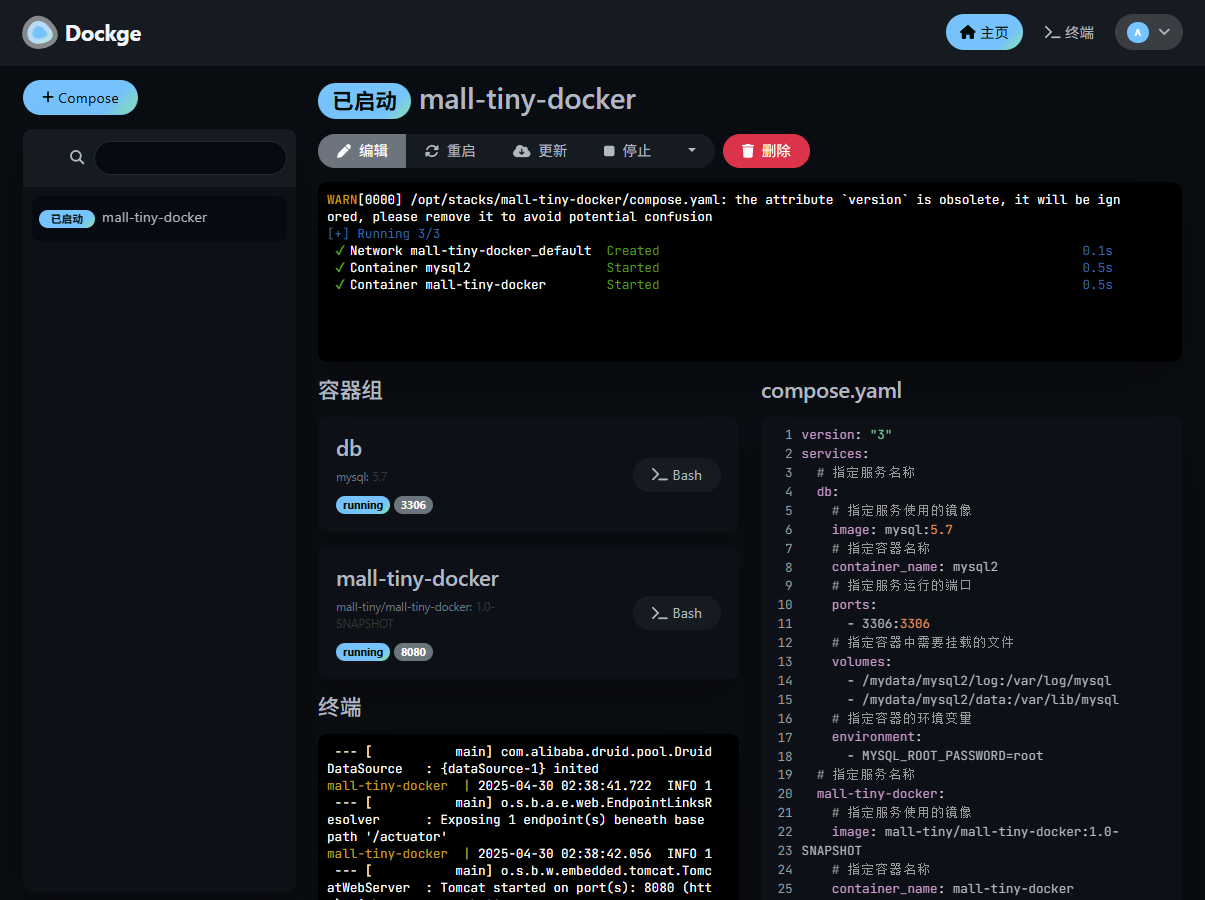Click 'image: mysql:5.7' line in editor
The height and width of the screenshot is (900, 1205).
point(892,529)
